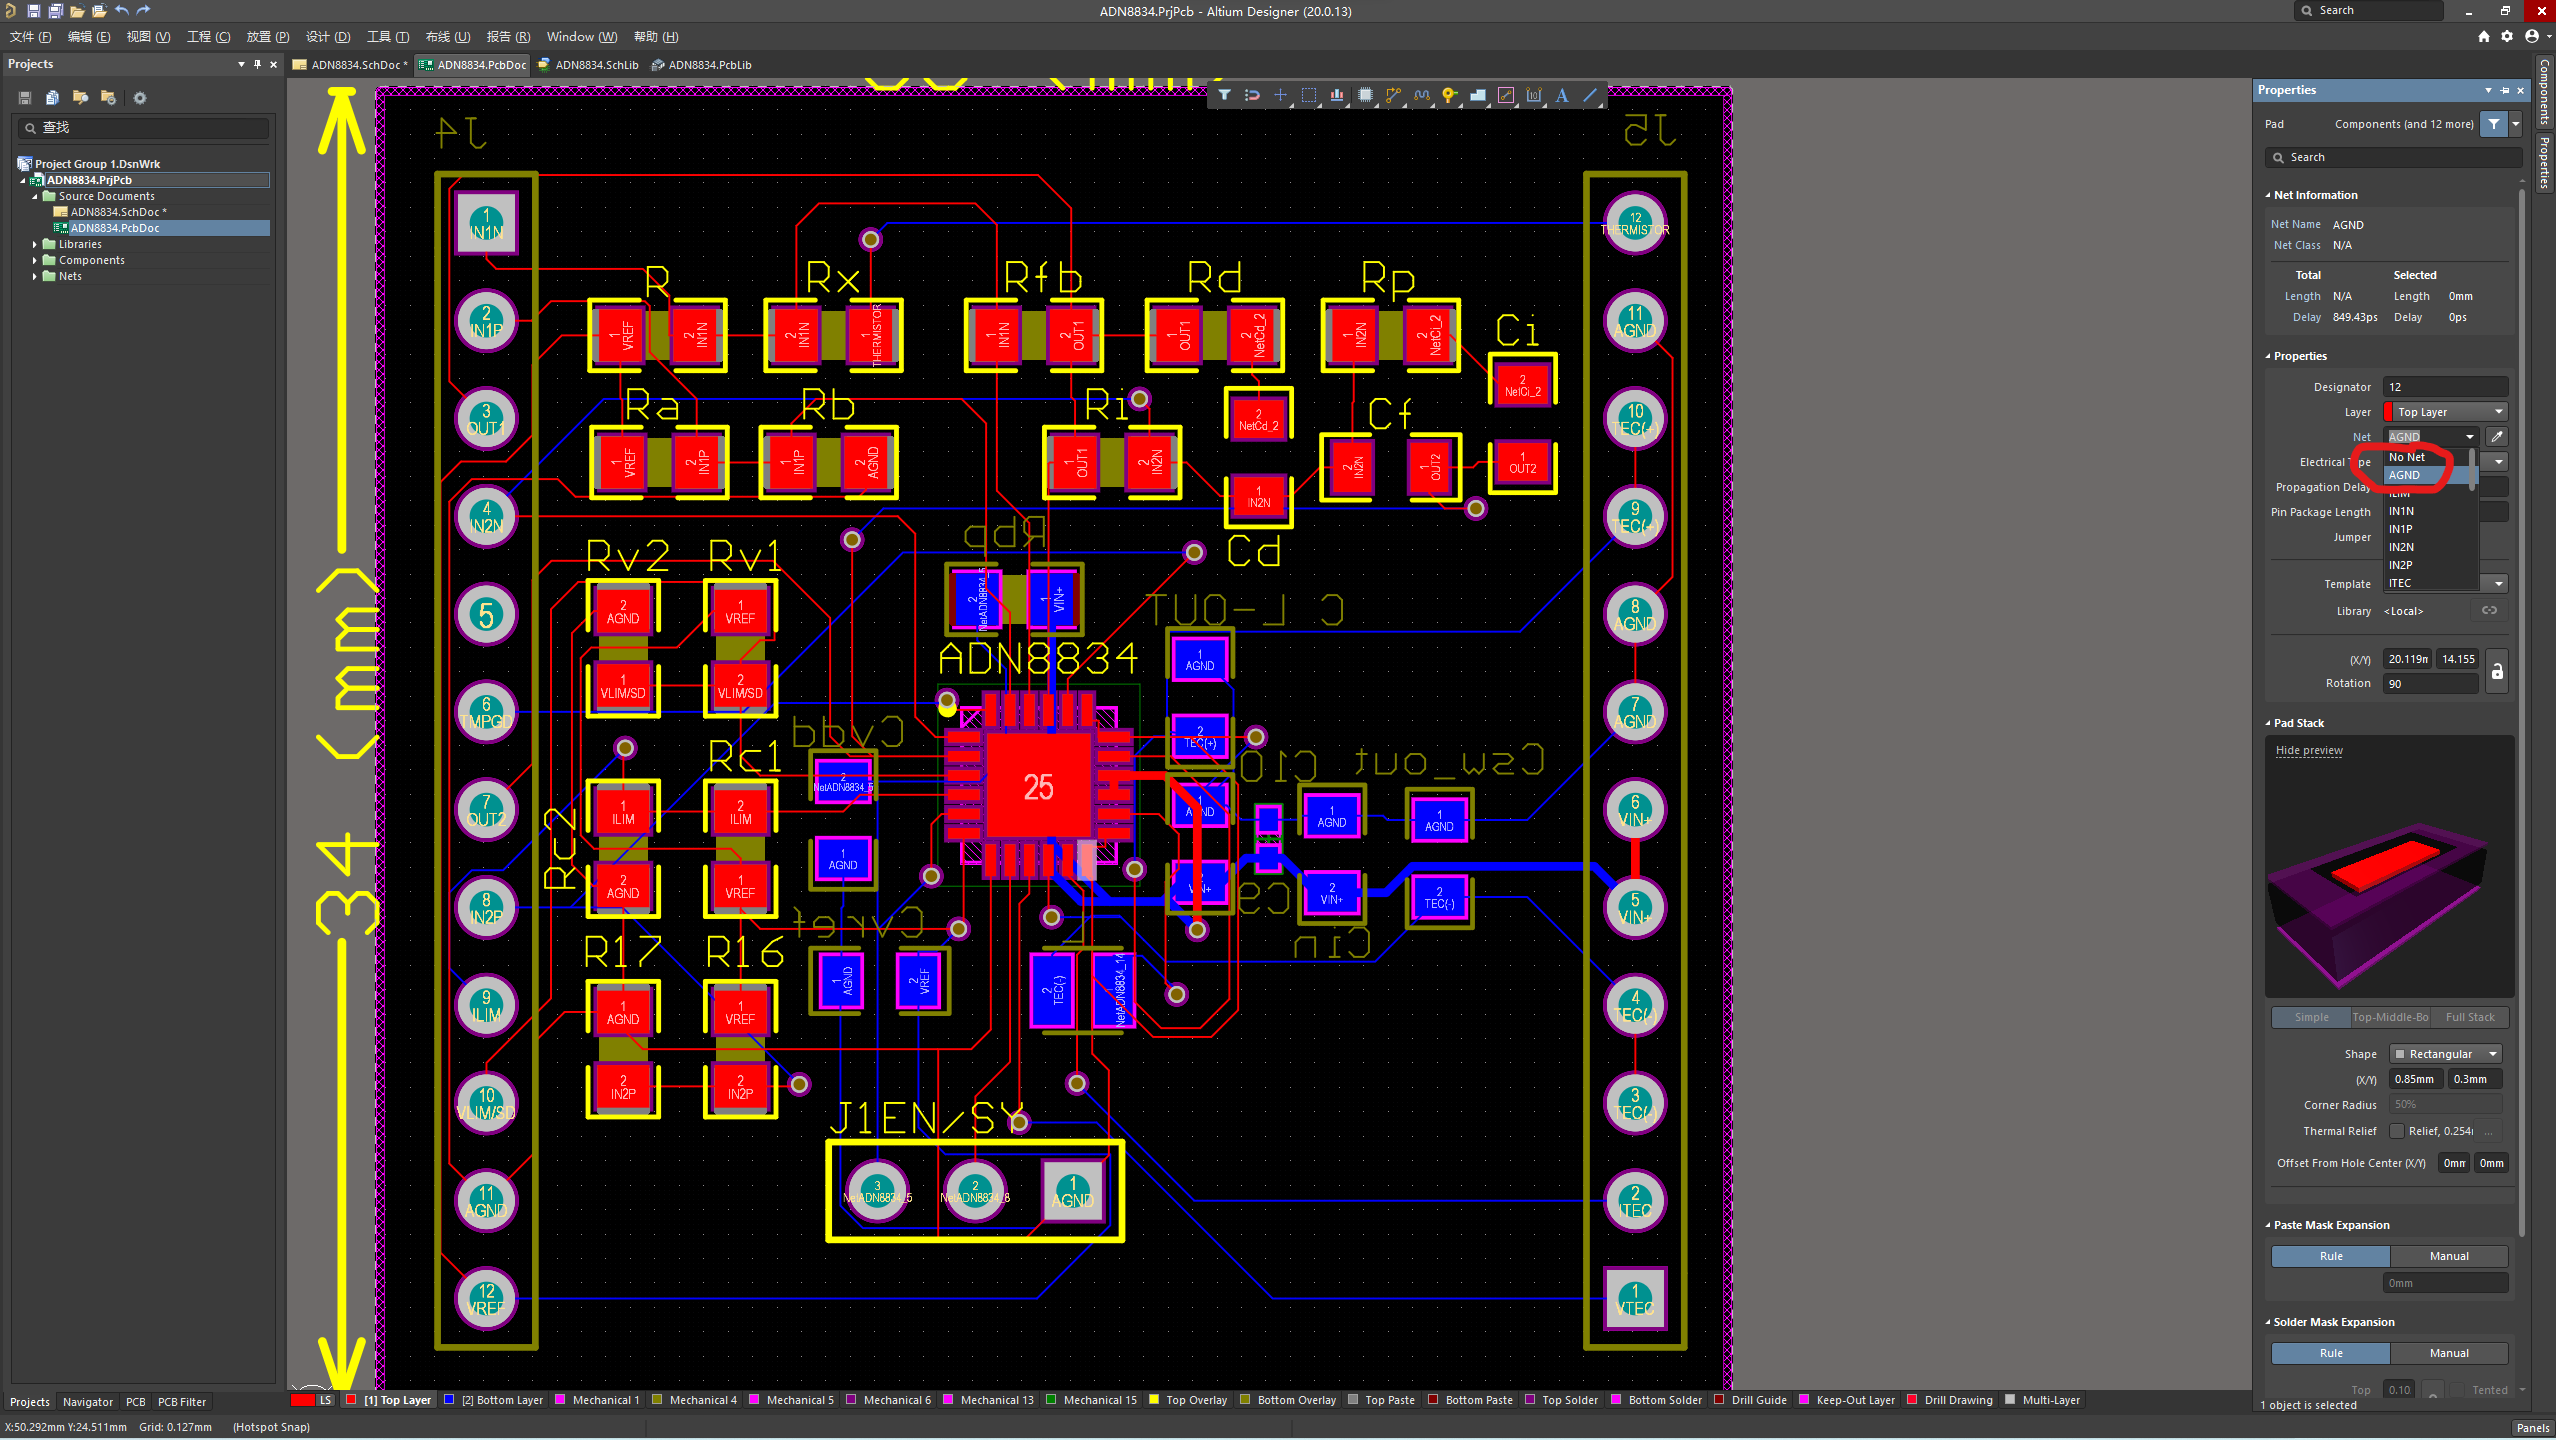Click the Save icon in title bar
This screenshot has height=1440, width=2556.
pyautogui.click(x=33, y=11)
